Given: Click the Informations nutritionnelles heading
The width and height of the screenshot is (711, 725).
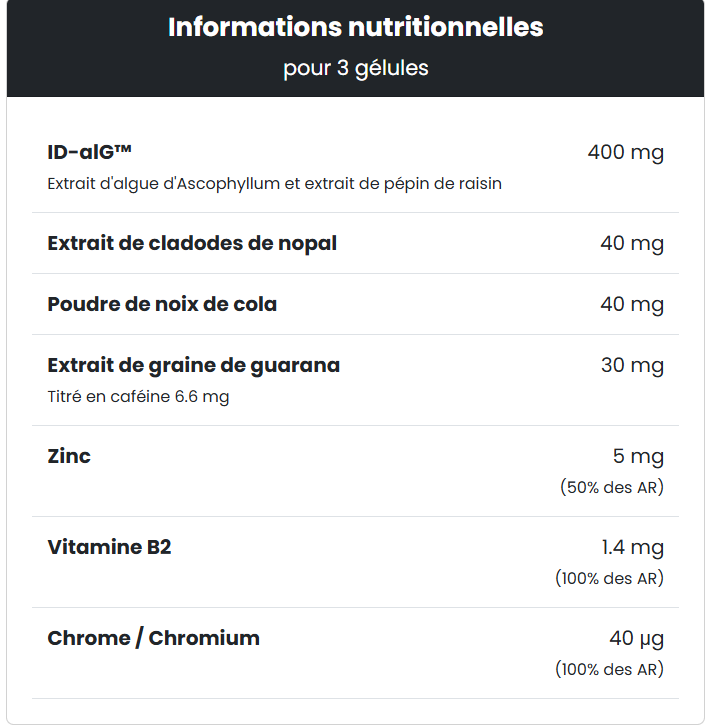Looking at the screenshot, I should (356, 27).
